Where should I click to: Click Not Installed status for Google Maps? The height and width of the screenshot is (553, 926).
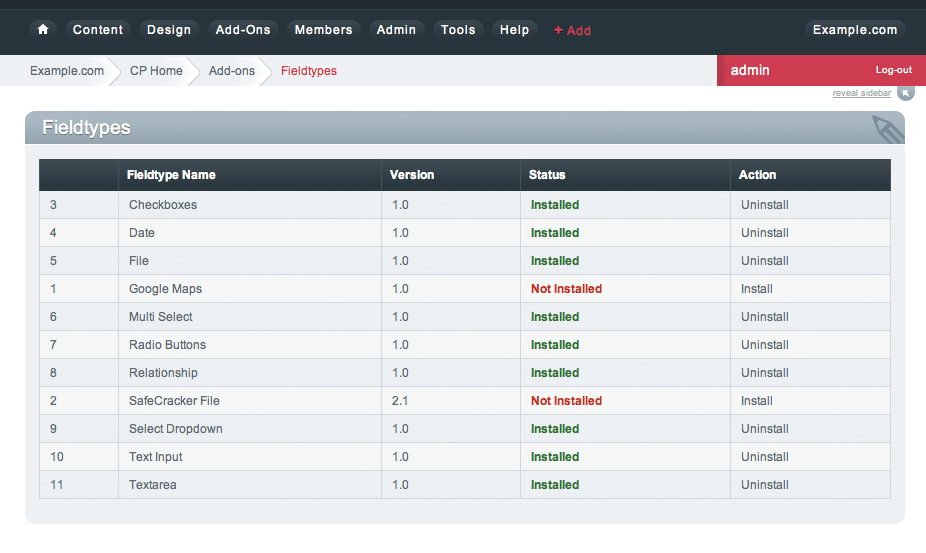566,289
